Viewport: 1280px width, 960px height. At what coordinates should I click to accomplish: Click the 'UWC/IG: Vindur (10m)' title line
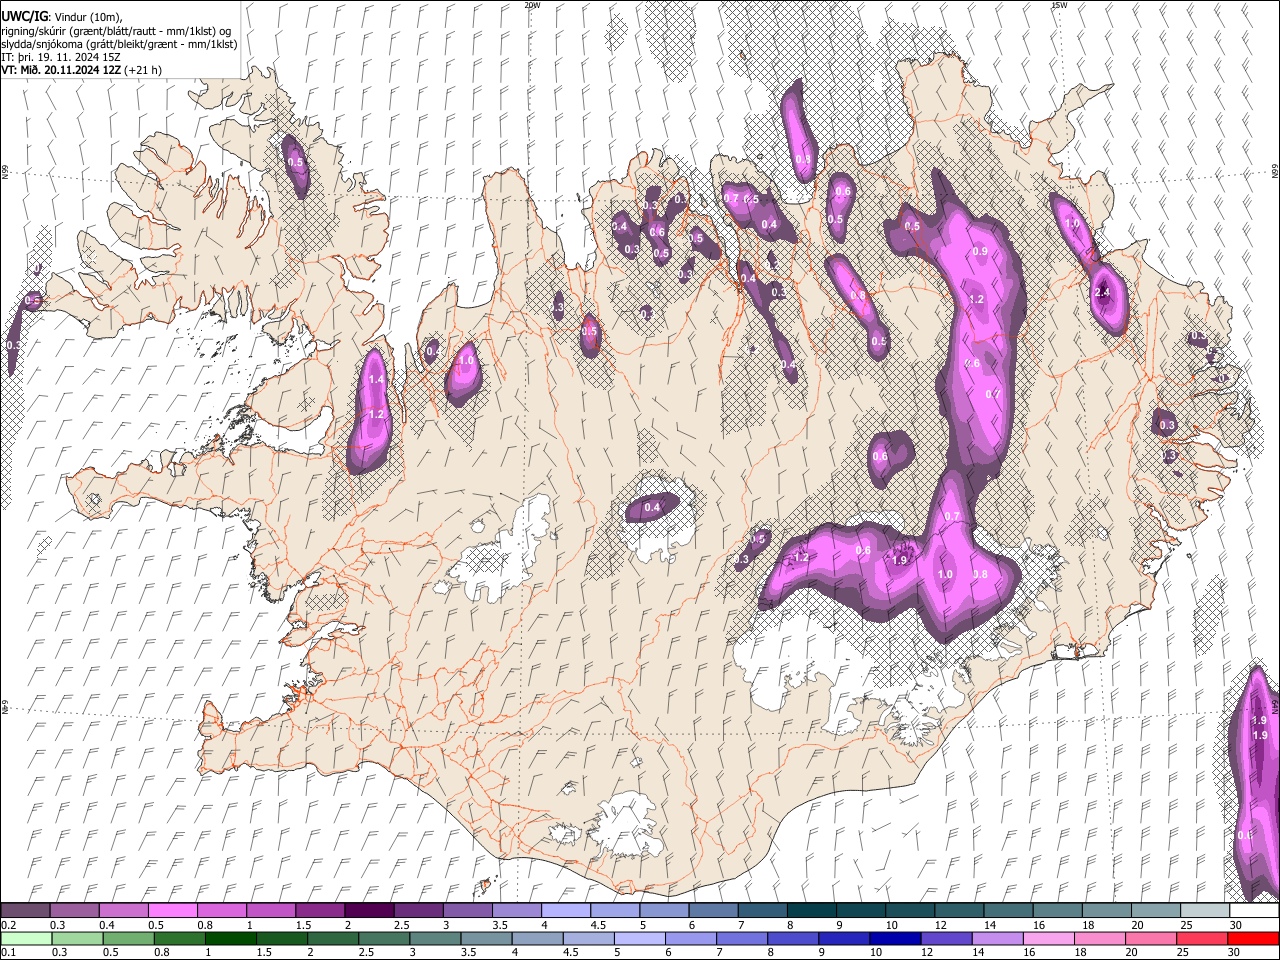[x=61, y=17]
